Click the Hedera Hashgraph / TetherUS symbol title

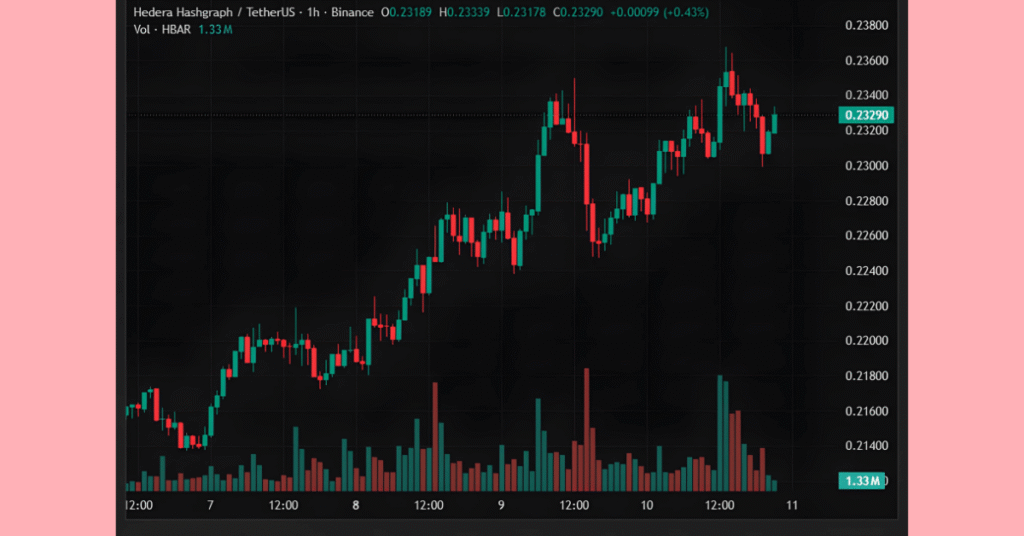point(215,12)
